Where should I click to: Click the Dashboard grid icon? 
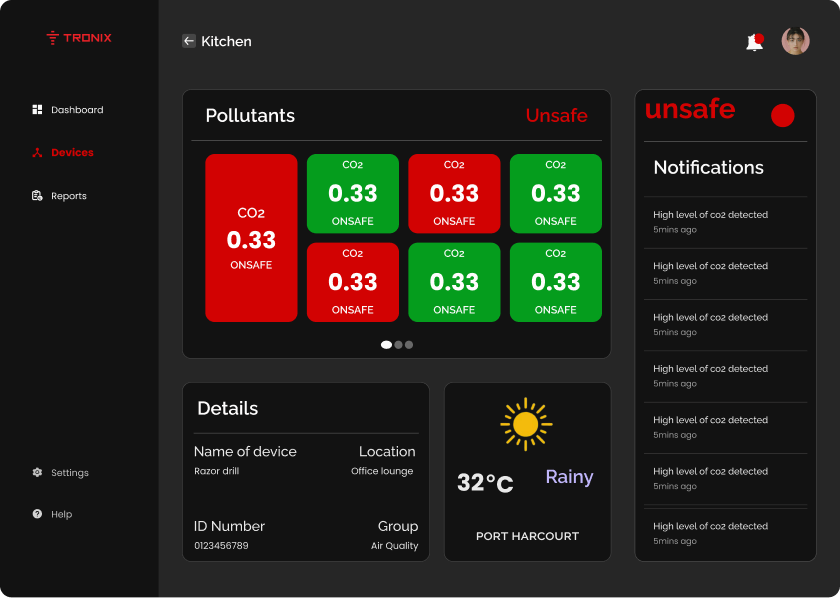37,110
